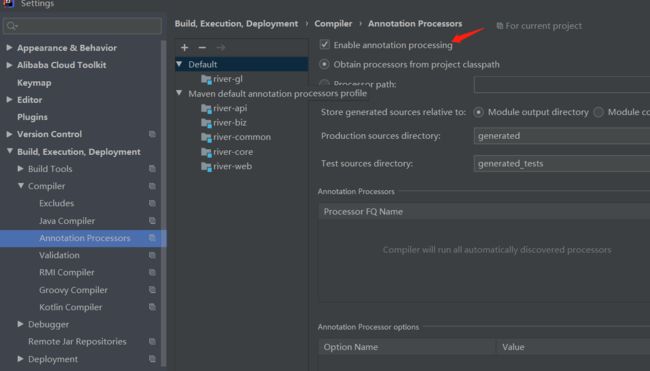Click project-level icon beside Annotation Processors
Viewport: 650px width, 371px height.
(x=152, y=238)
